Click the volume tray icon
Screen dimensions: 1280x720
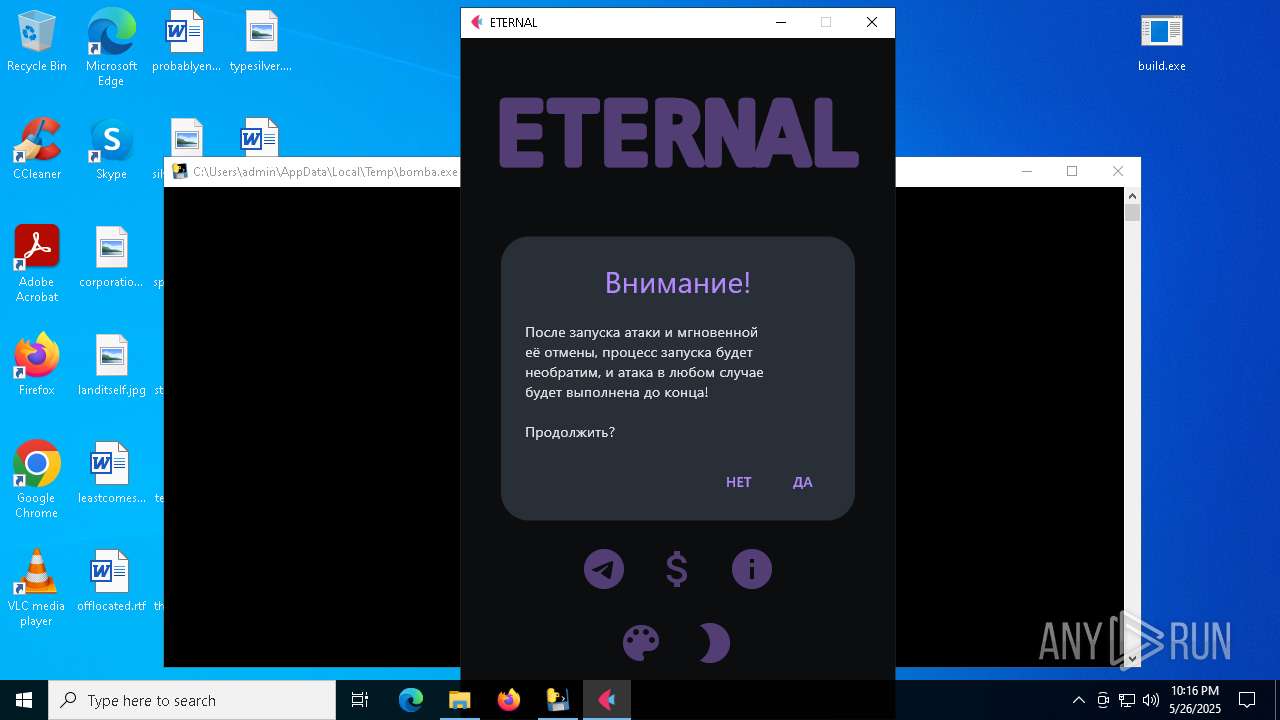pyautogui.click(x=1151, y=700)
